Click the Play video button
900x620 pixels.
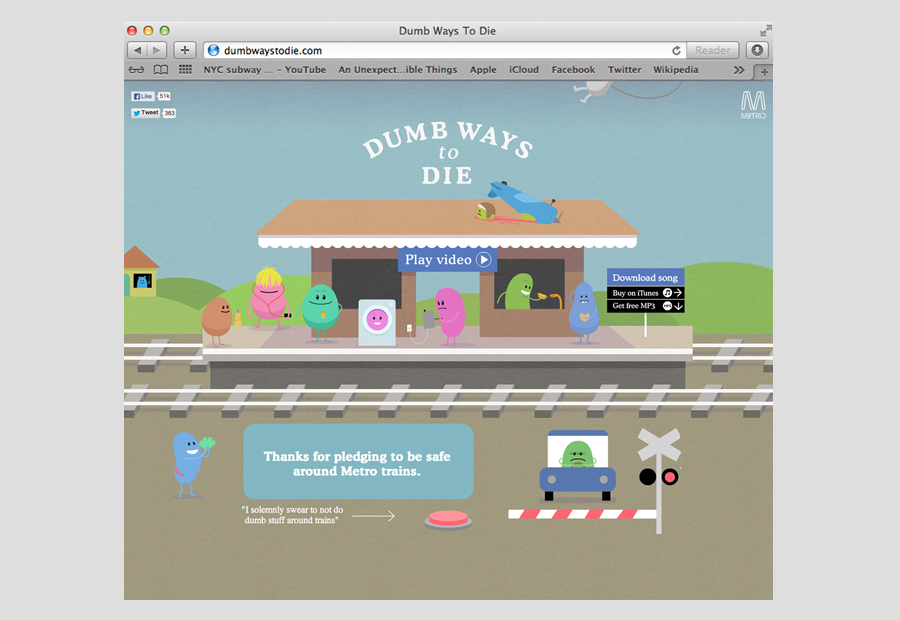(x=448, y=259)
